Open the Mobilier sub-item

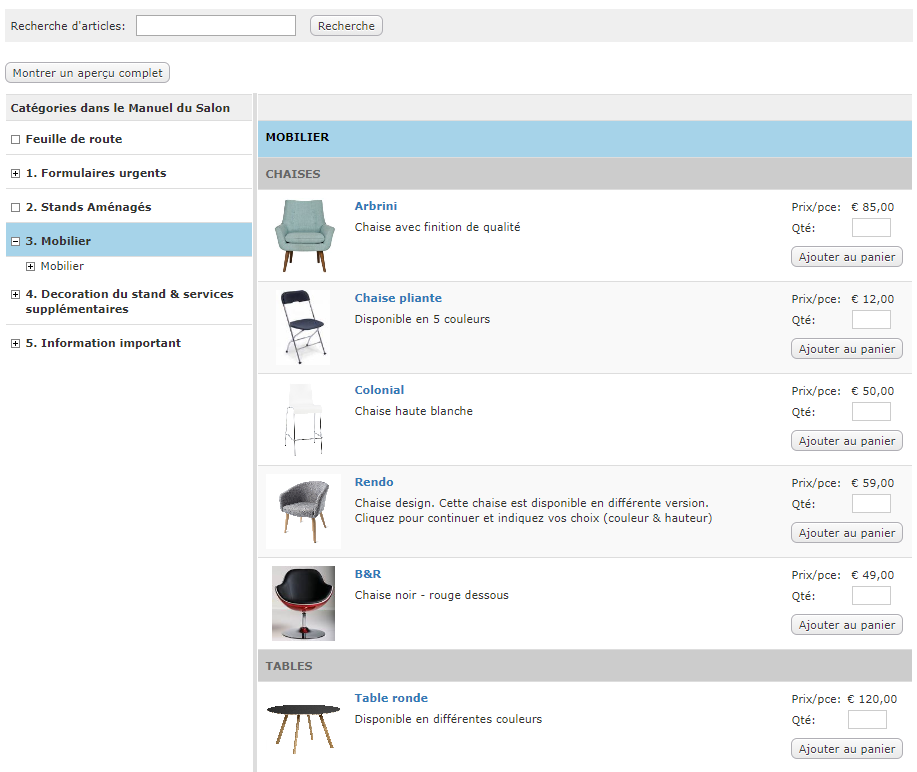pyautogui.click(x=62, y=266)
